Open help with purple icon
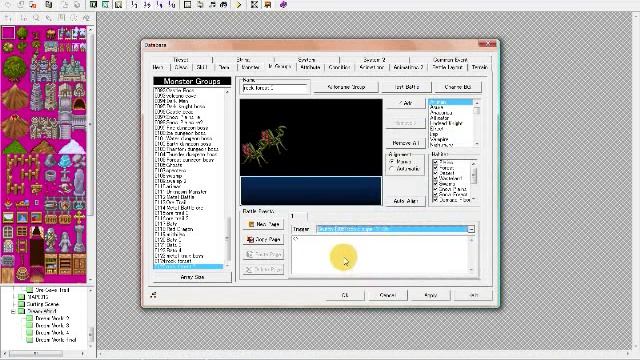This screenshot has width=640, height=360. (283, 5)
